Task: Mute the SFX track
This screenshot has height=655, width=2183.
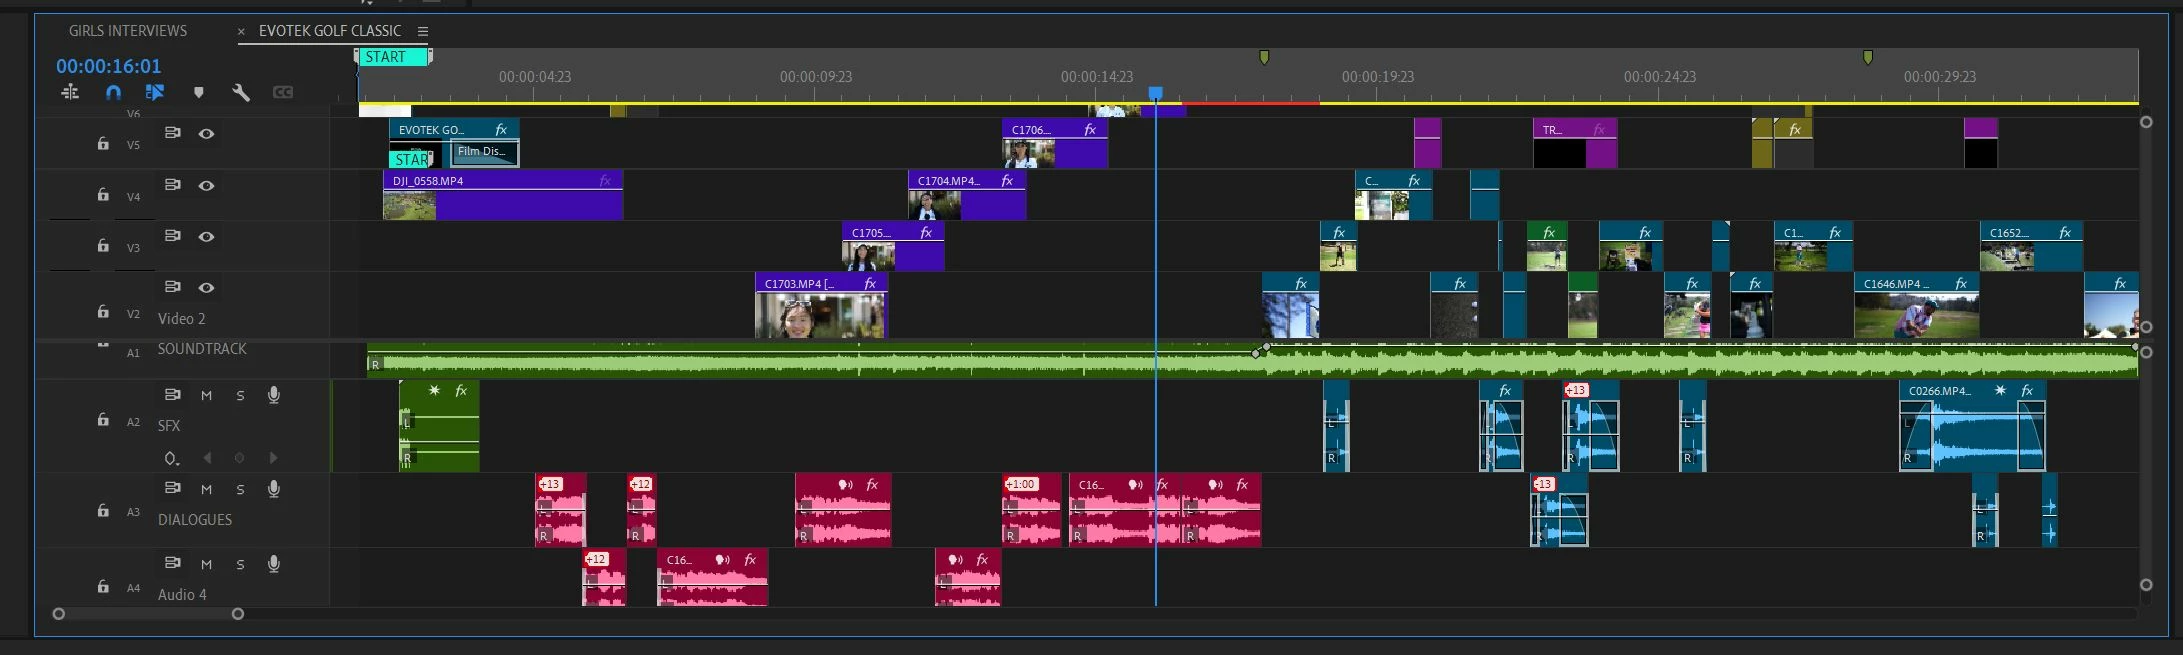Action: pos(206,396)
